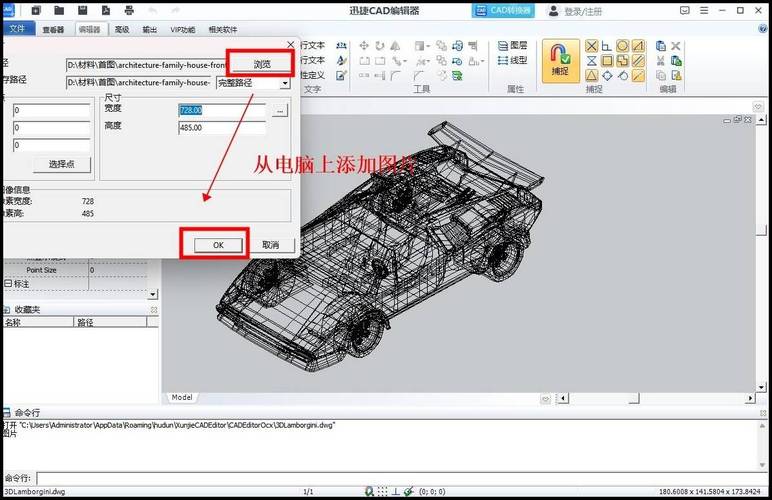Viewport: 772px width, 500px height.
Task: Click the move arrows tool icon
Action: (364, 46)
